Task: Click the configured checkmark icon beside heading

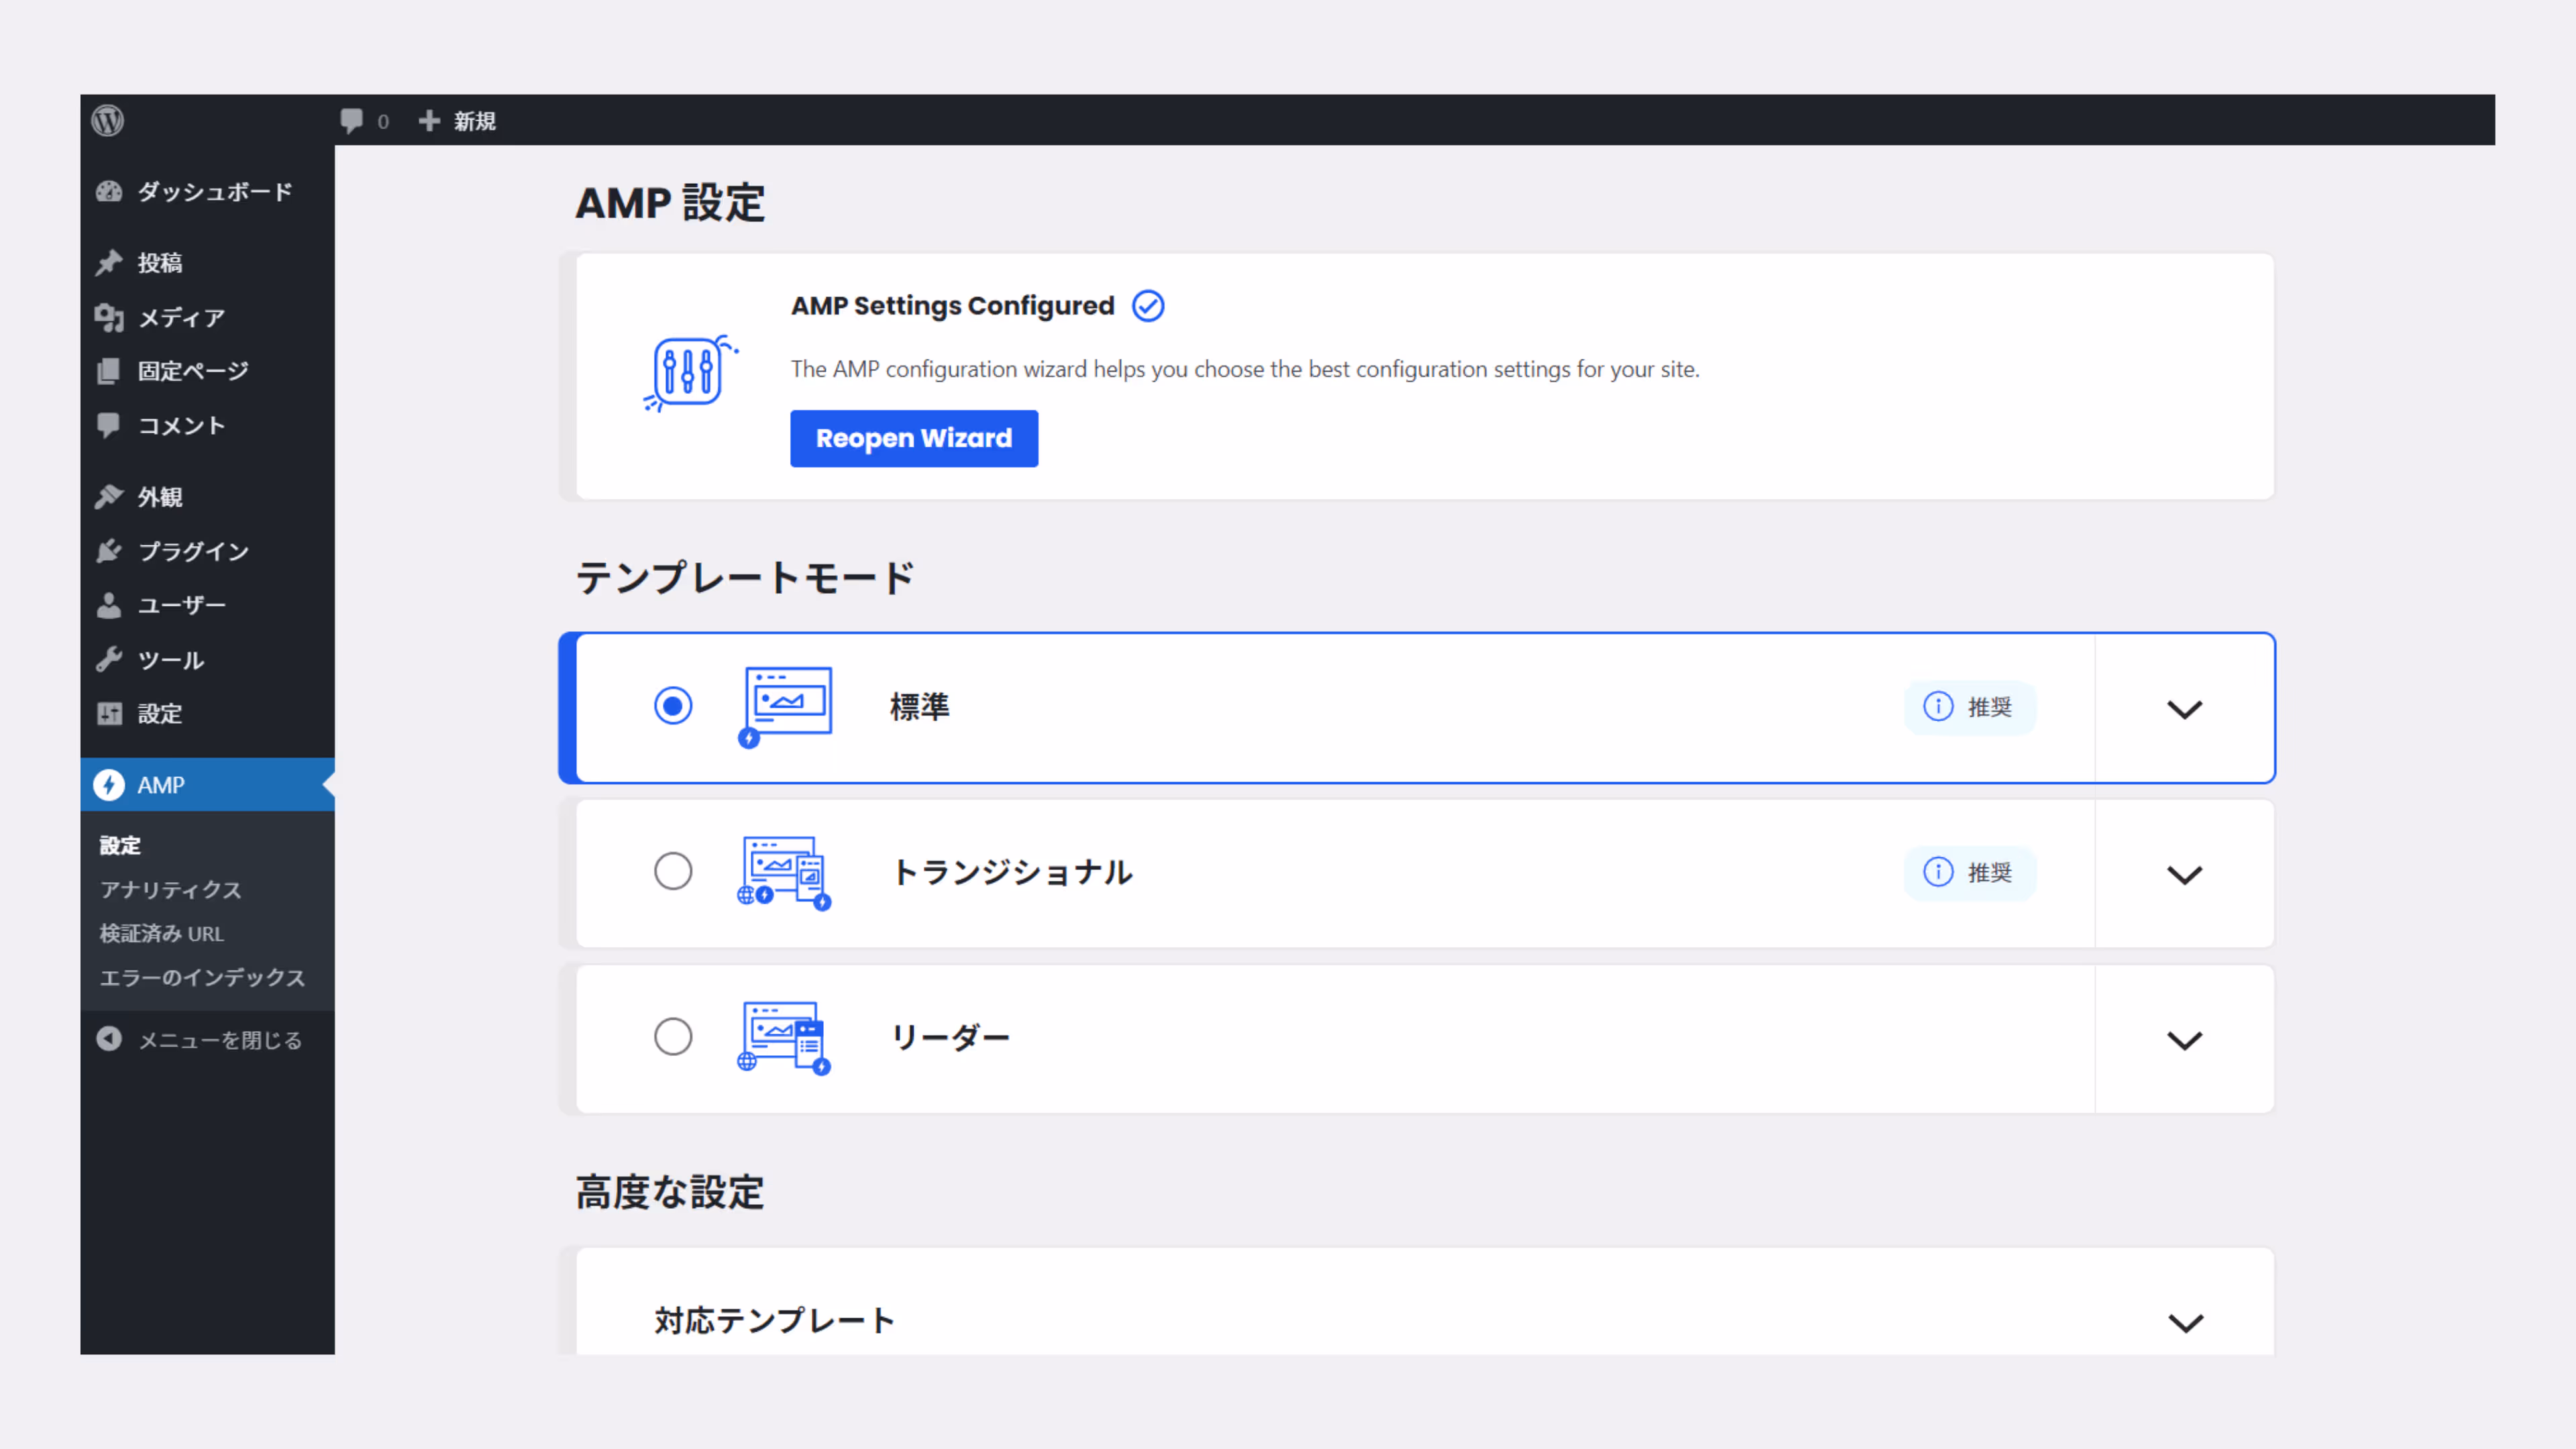Action: coord(1148,306)
